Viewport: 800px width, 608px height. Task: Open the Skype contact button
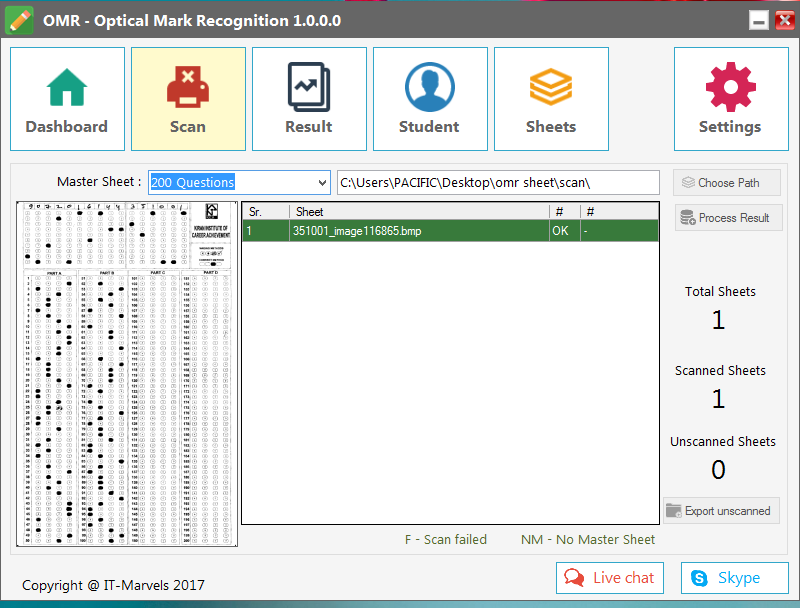click(735, 578)
